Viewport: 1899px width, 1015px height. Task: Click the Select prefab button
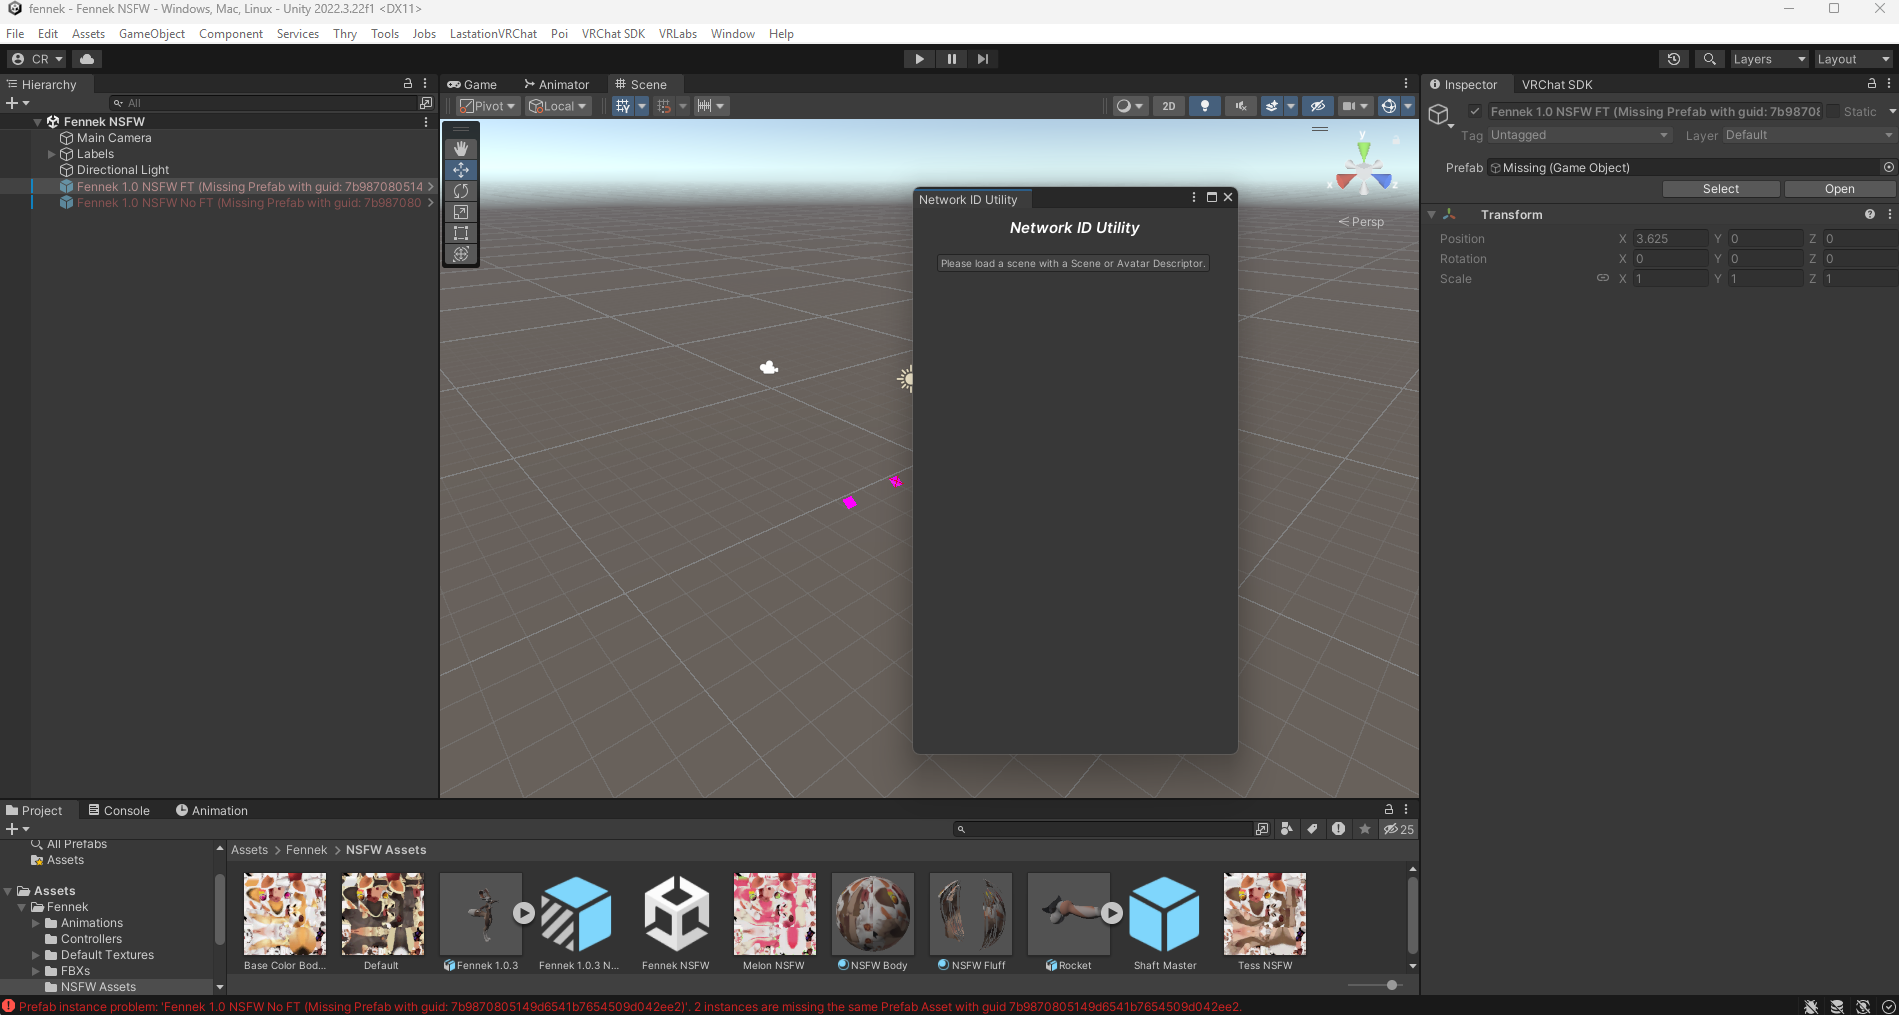tap(1720, 189)
